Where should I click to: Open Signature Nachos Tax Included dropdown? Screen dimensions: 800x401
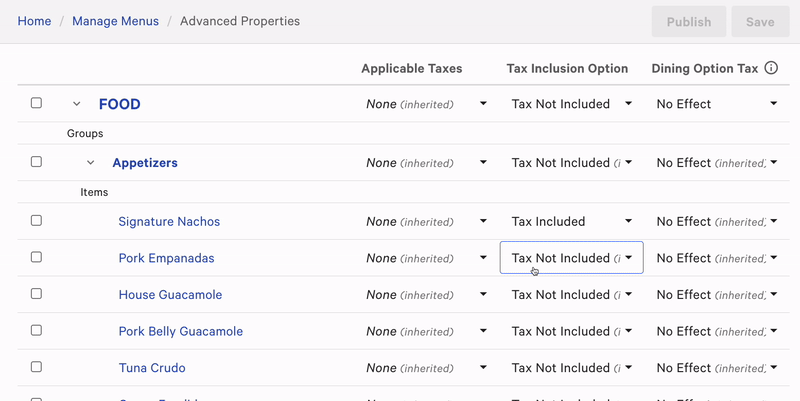point(571,221)
